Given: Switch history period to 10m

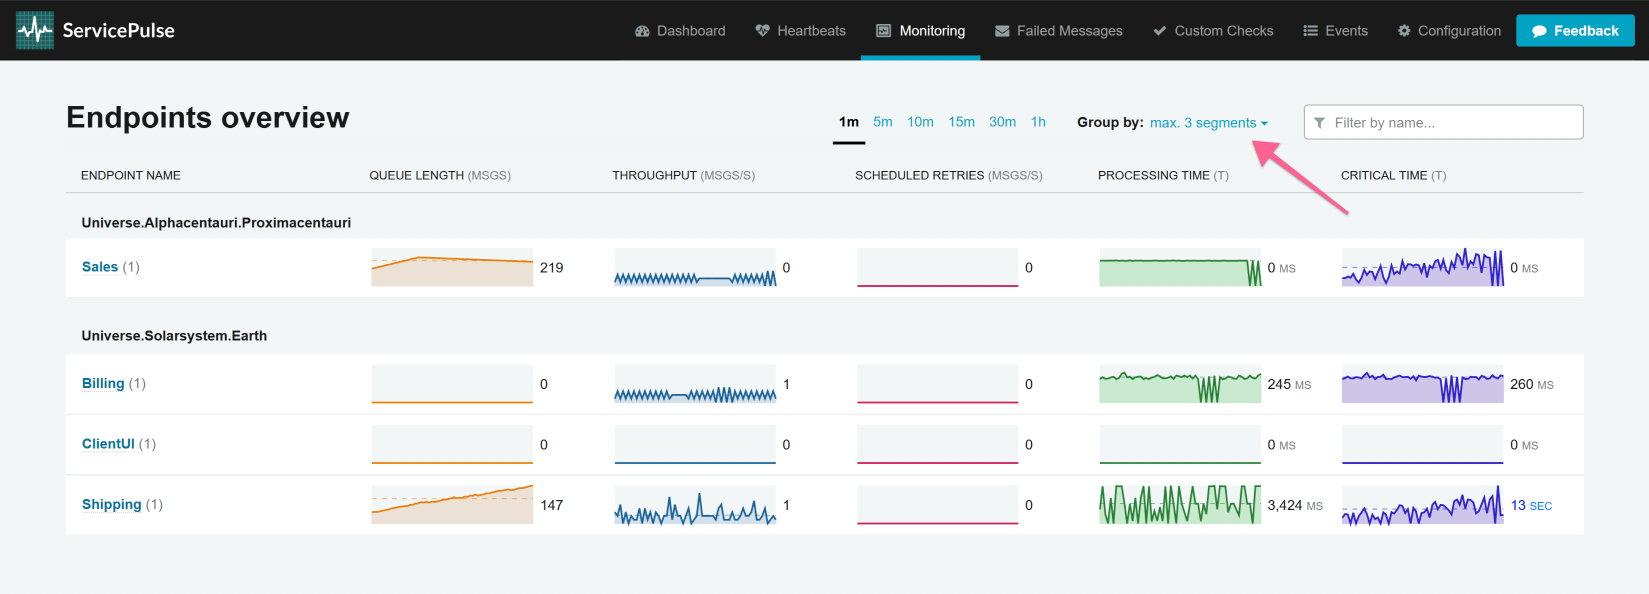Looking at the screenshot, I should point(920,122).
